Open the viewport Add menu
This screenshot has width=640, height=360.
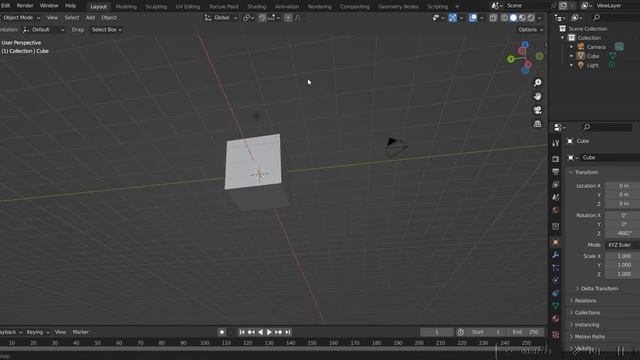tap(90, 18)
